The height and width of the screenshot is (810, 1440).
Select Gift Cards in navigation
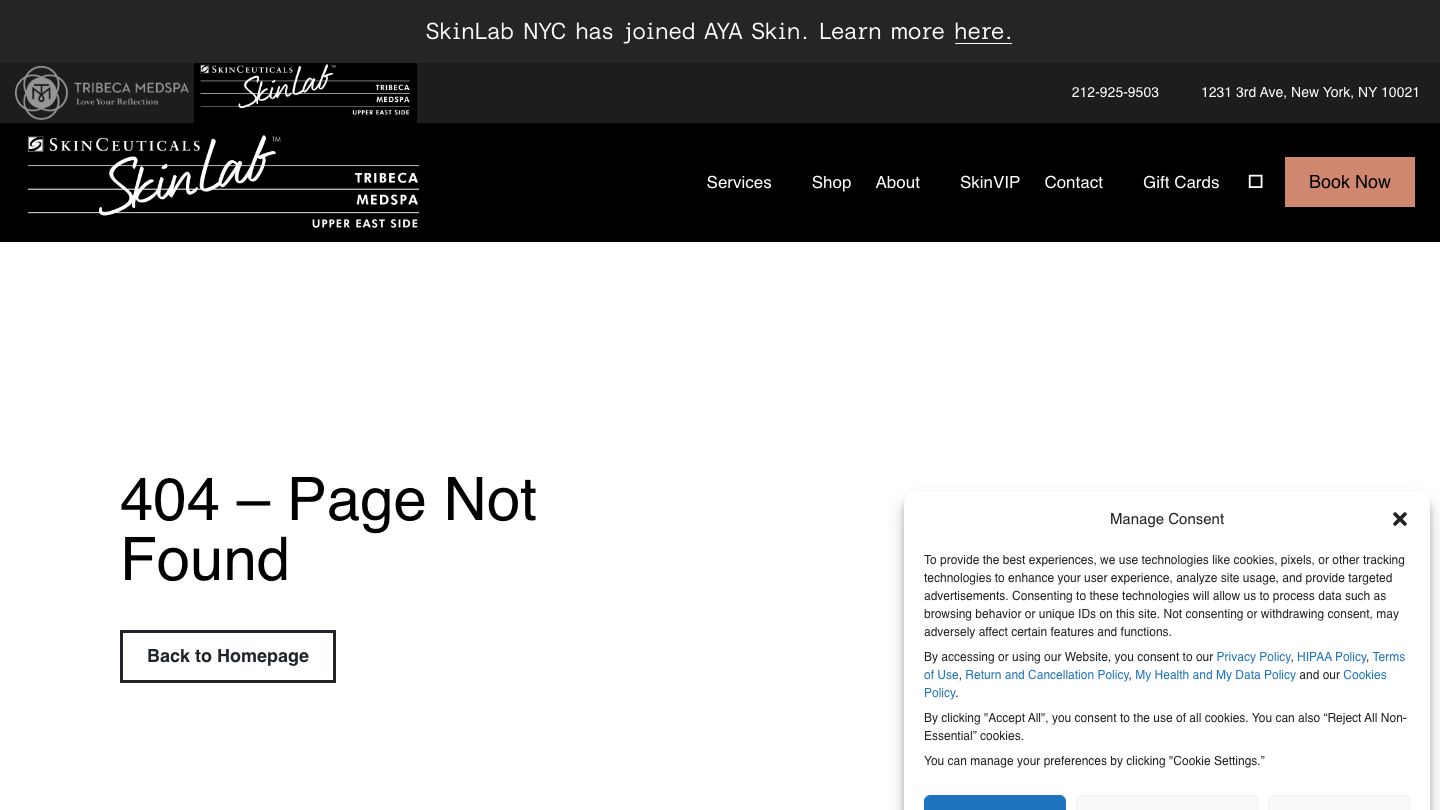tap(1180, 182)
